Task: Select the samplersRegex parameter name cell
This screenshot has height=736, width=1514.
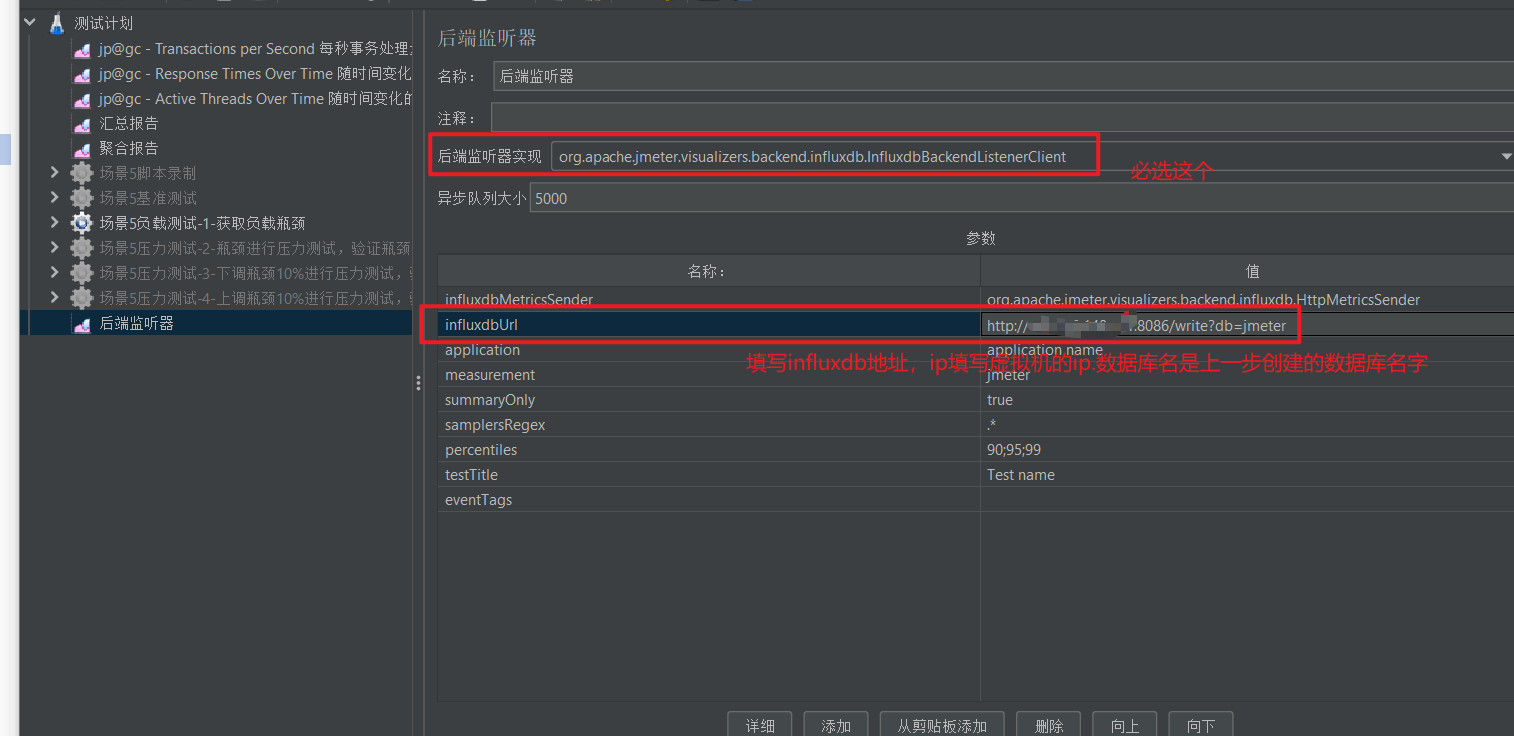Action: pos(709,425)
